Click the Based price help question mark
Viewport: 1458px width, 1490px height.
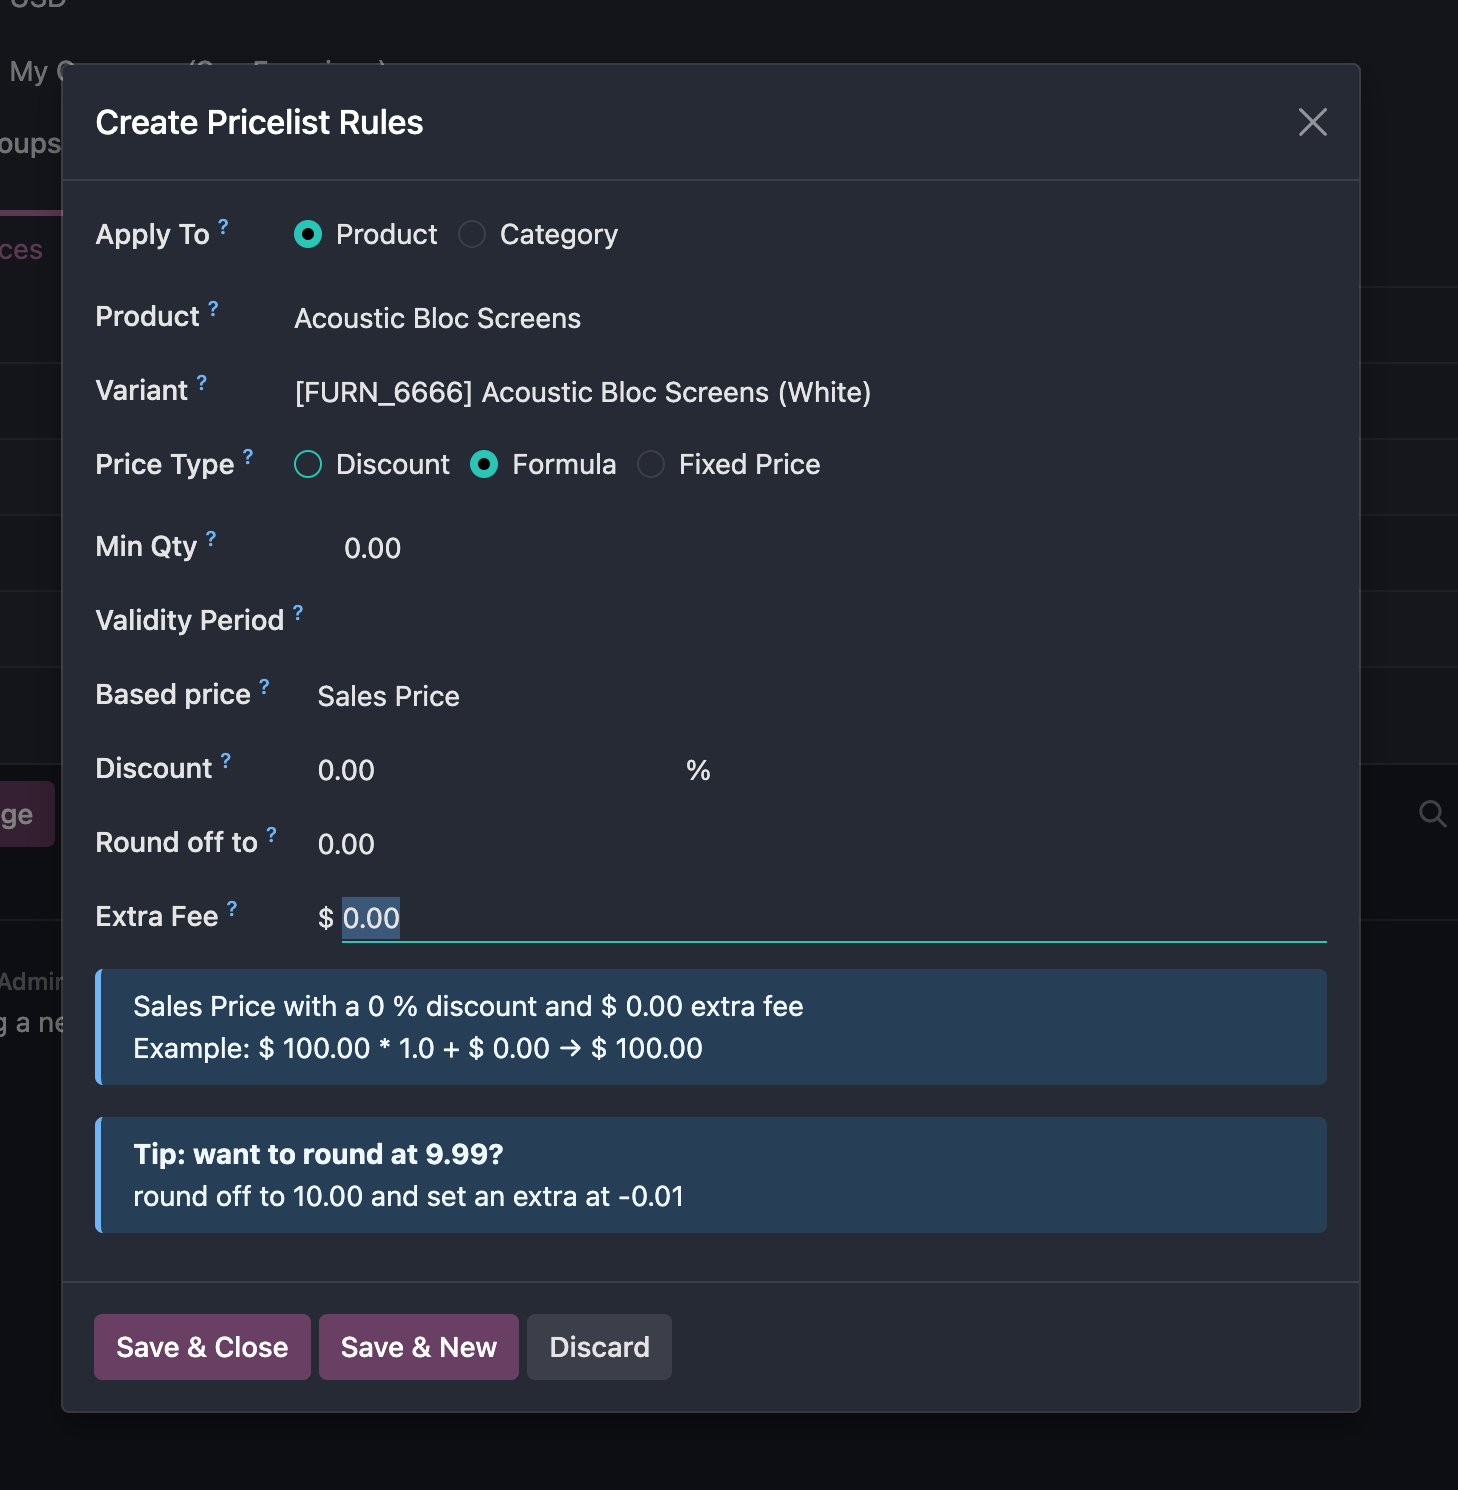click(264, 686)
